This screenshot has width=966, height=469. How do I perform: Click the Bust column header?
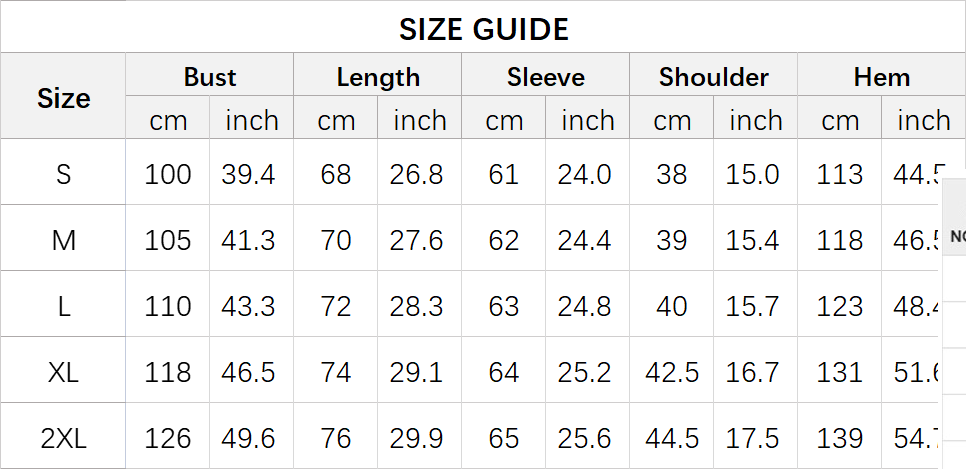209,77
